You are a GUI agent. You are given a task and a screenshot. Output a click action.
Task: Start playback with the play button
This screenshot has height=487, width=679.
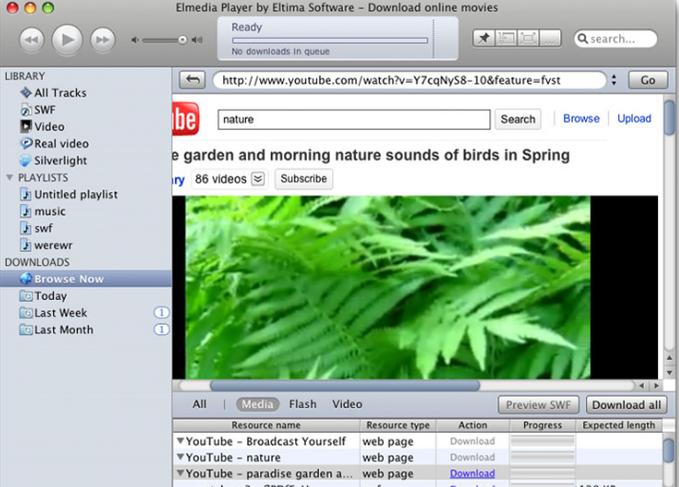tap(67, 40)
